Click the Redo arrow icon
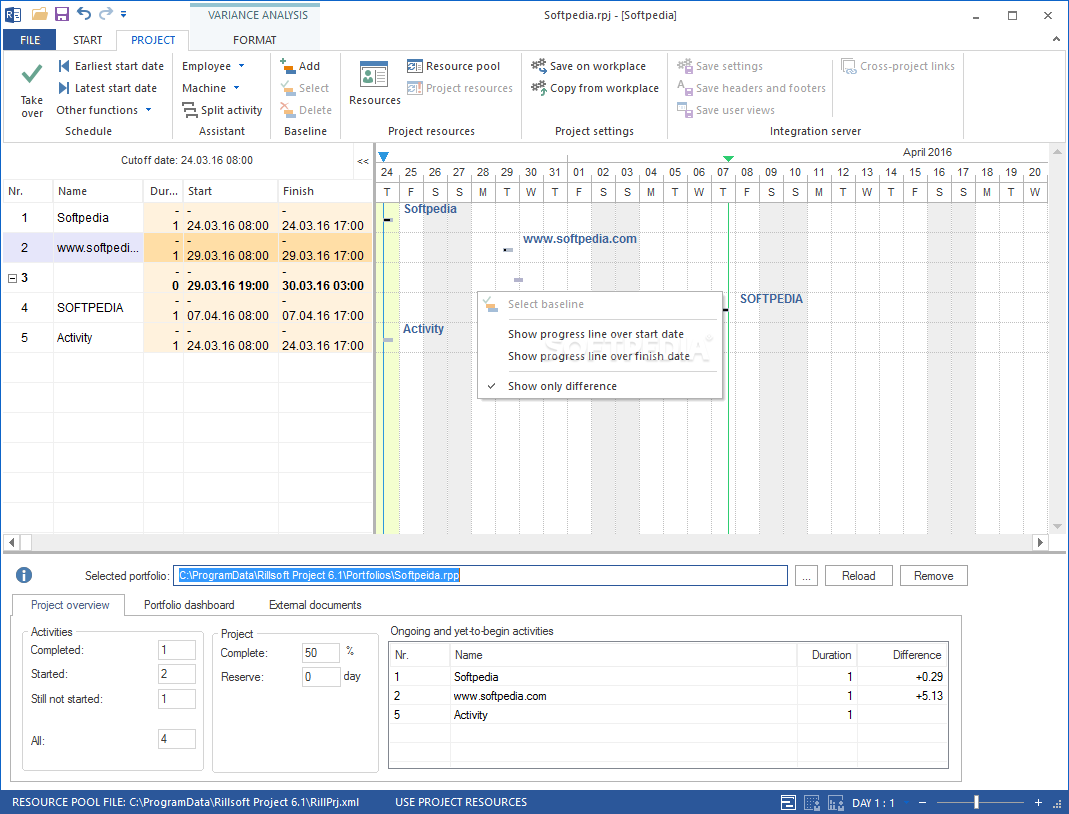 click(x=106, y=14)
